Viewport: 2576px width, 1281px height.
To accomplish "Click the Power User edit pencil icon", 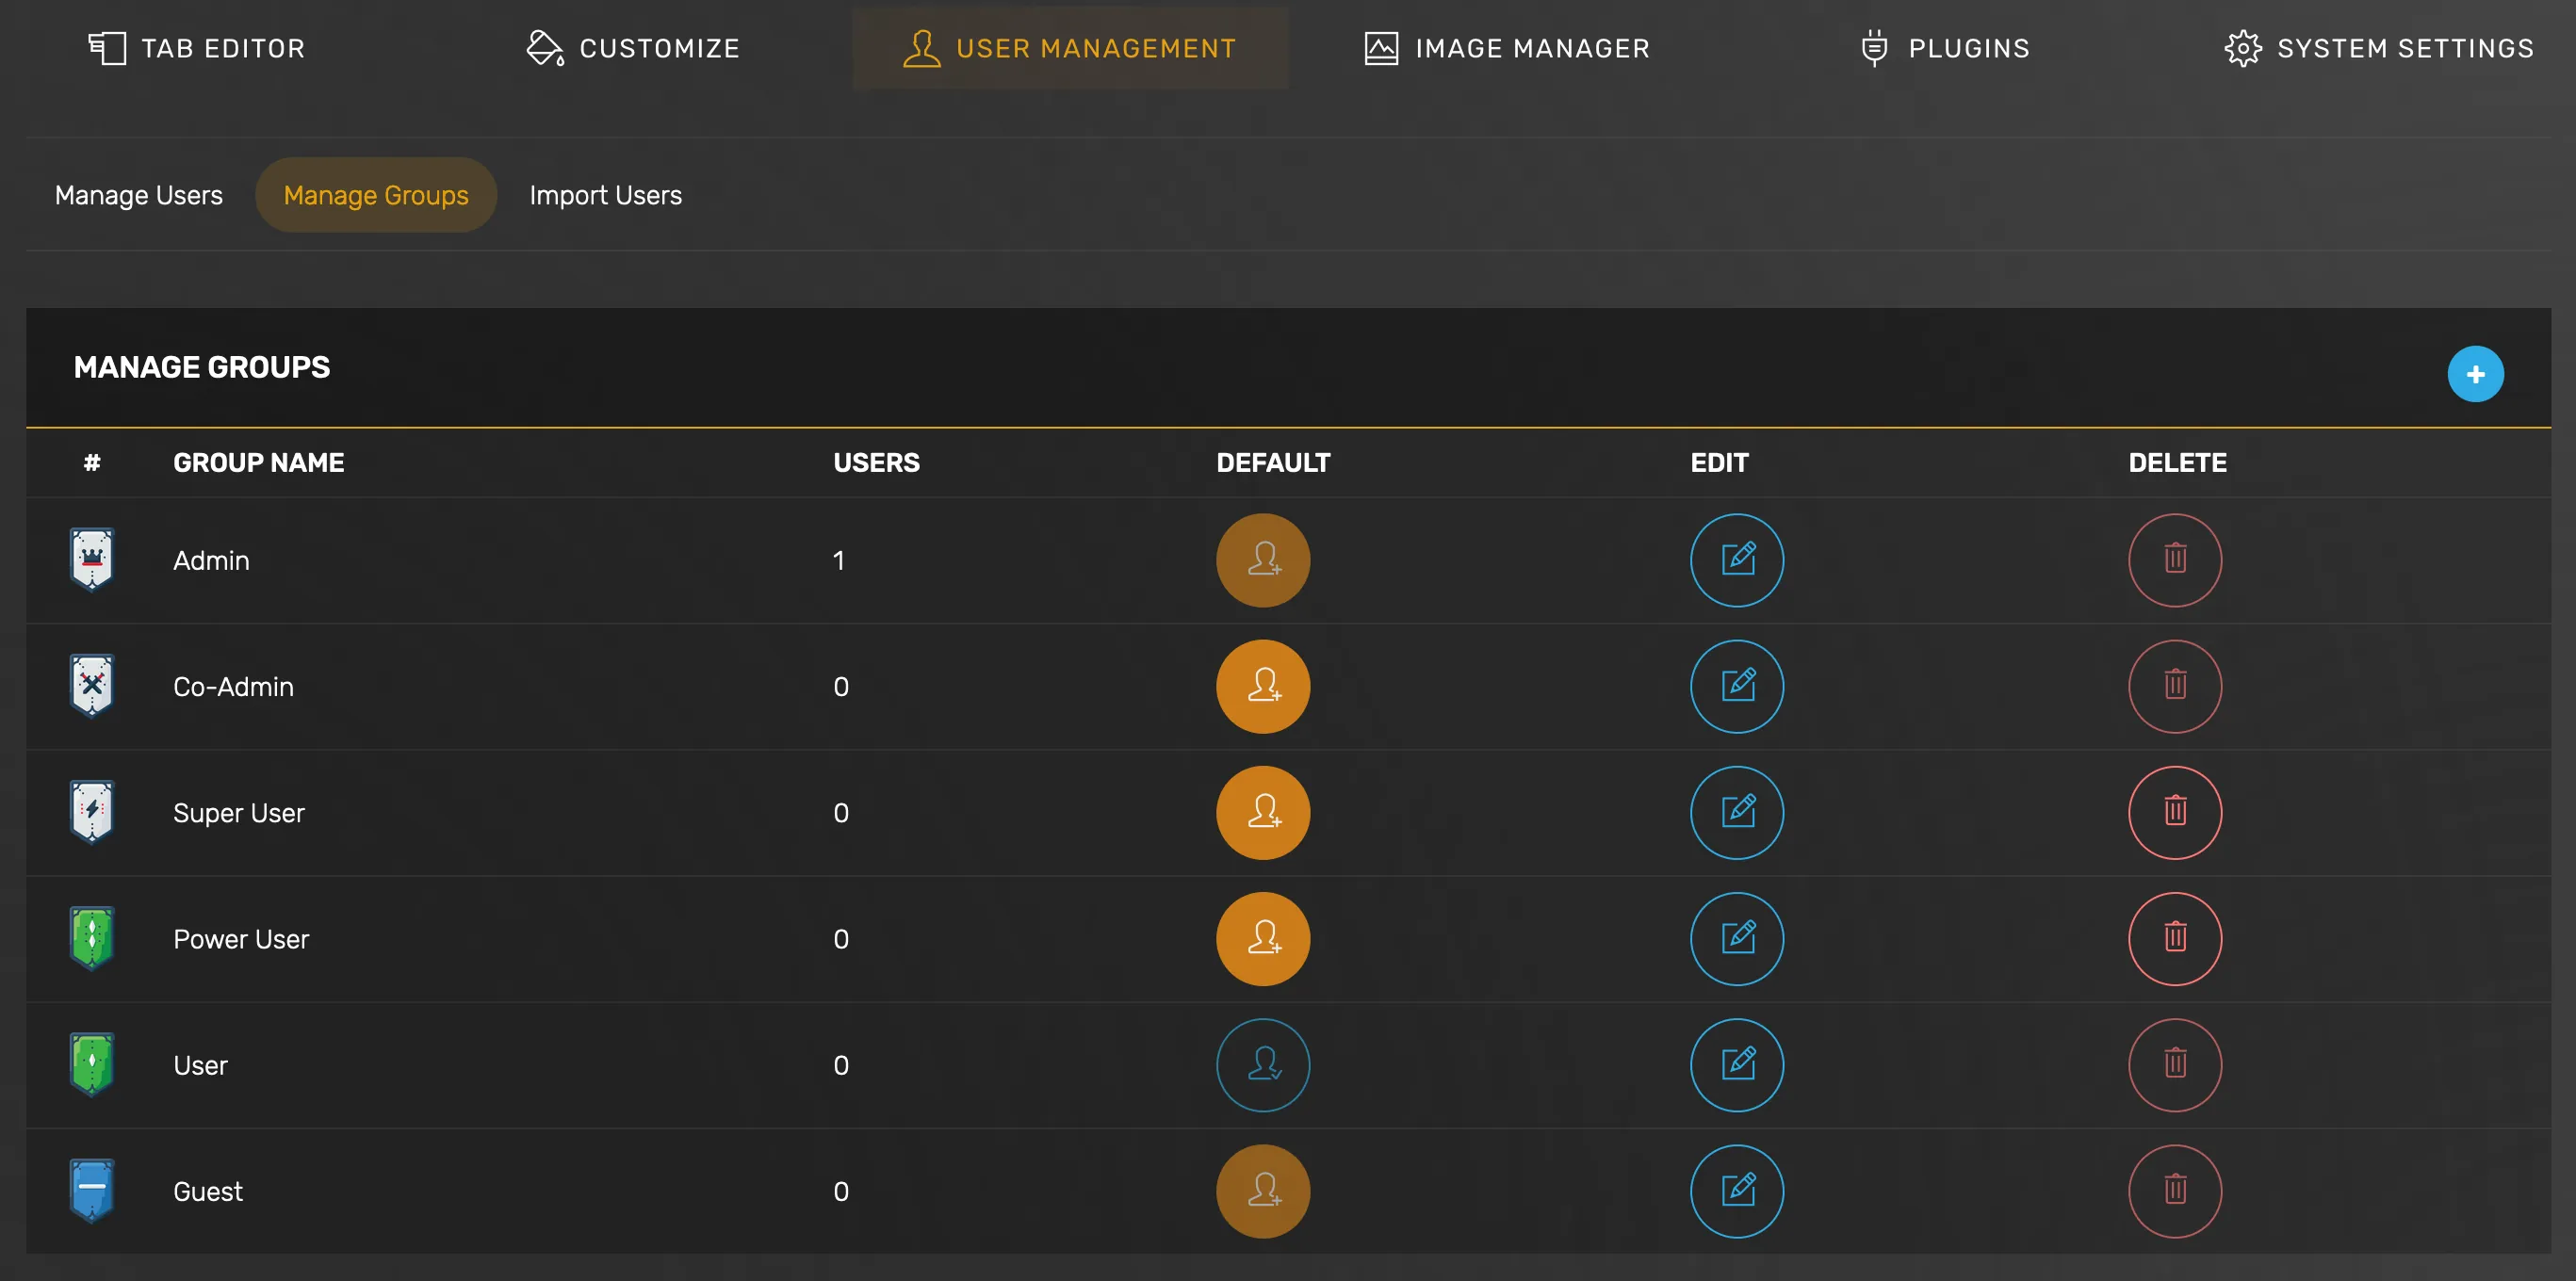I will coord(1737,939).
